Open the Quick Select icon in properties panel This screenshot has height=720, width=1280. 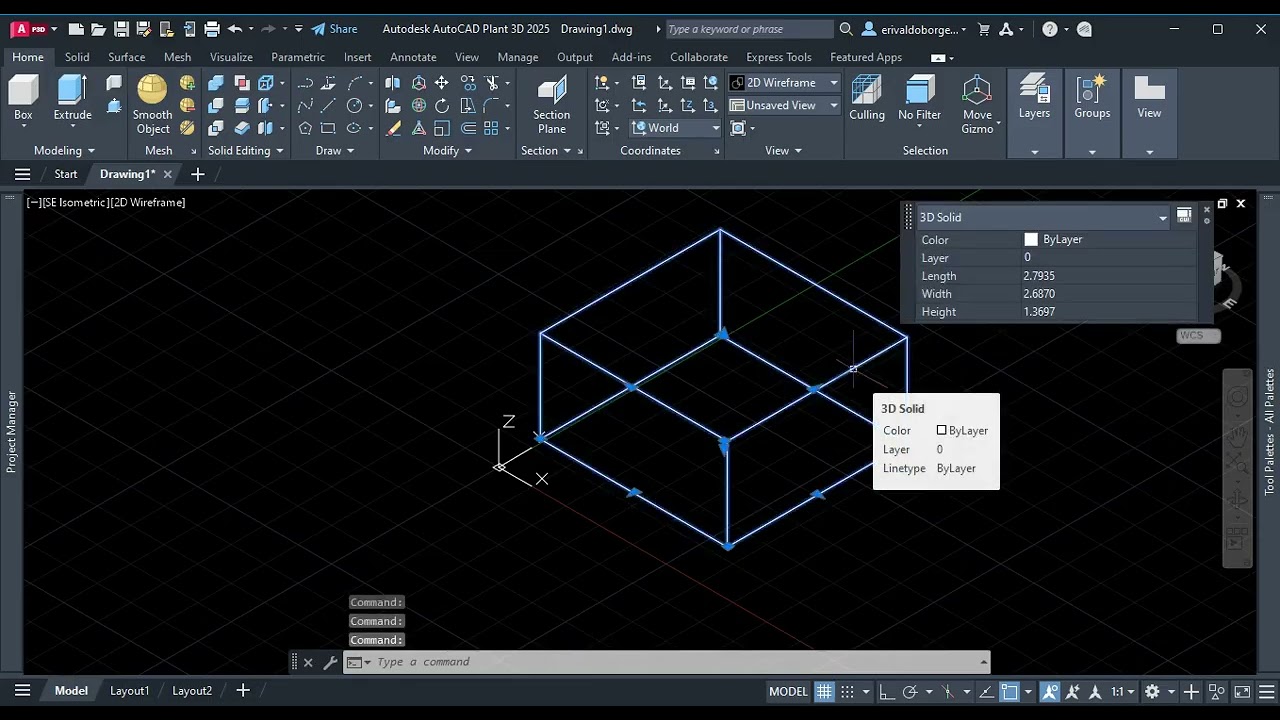point(1184,216)
